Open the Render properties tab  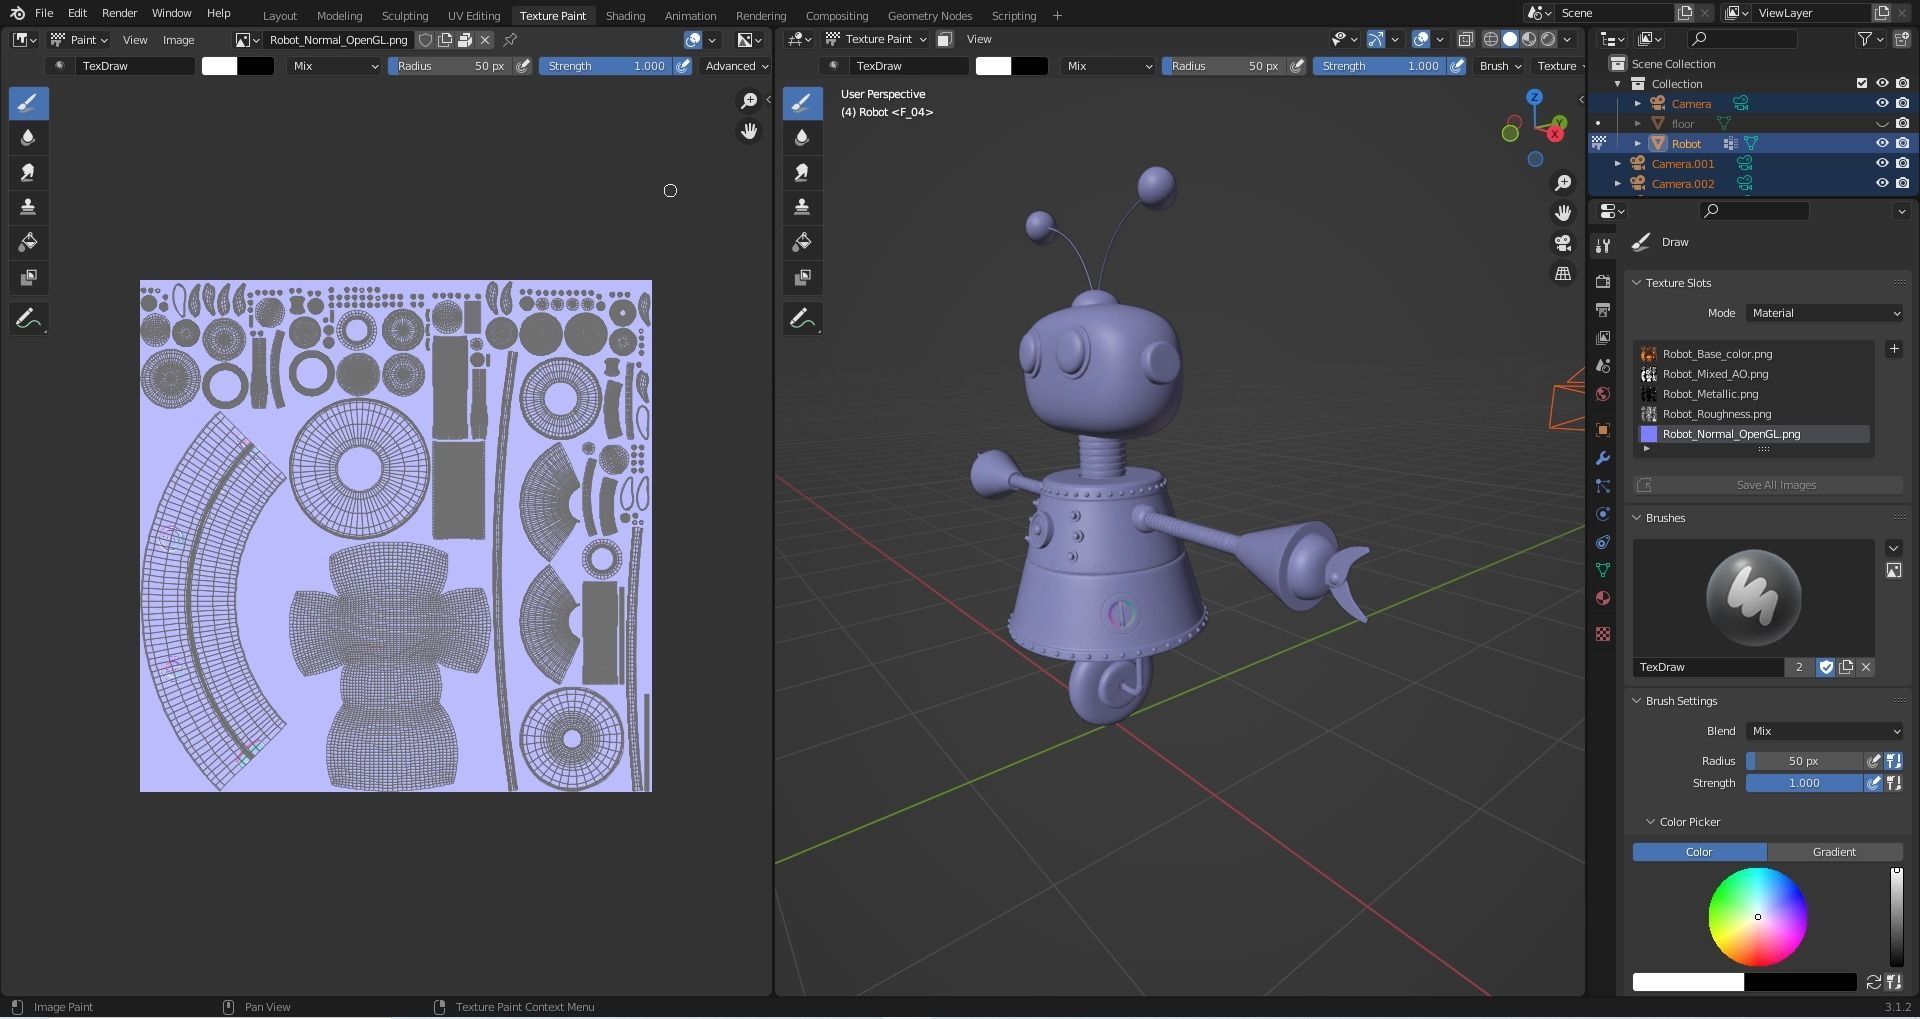pos(1603,282)
